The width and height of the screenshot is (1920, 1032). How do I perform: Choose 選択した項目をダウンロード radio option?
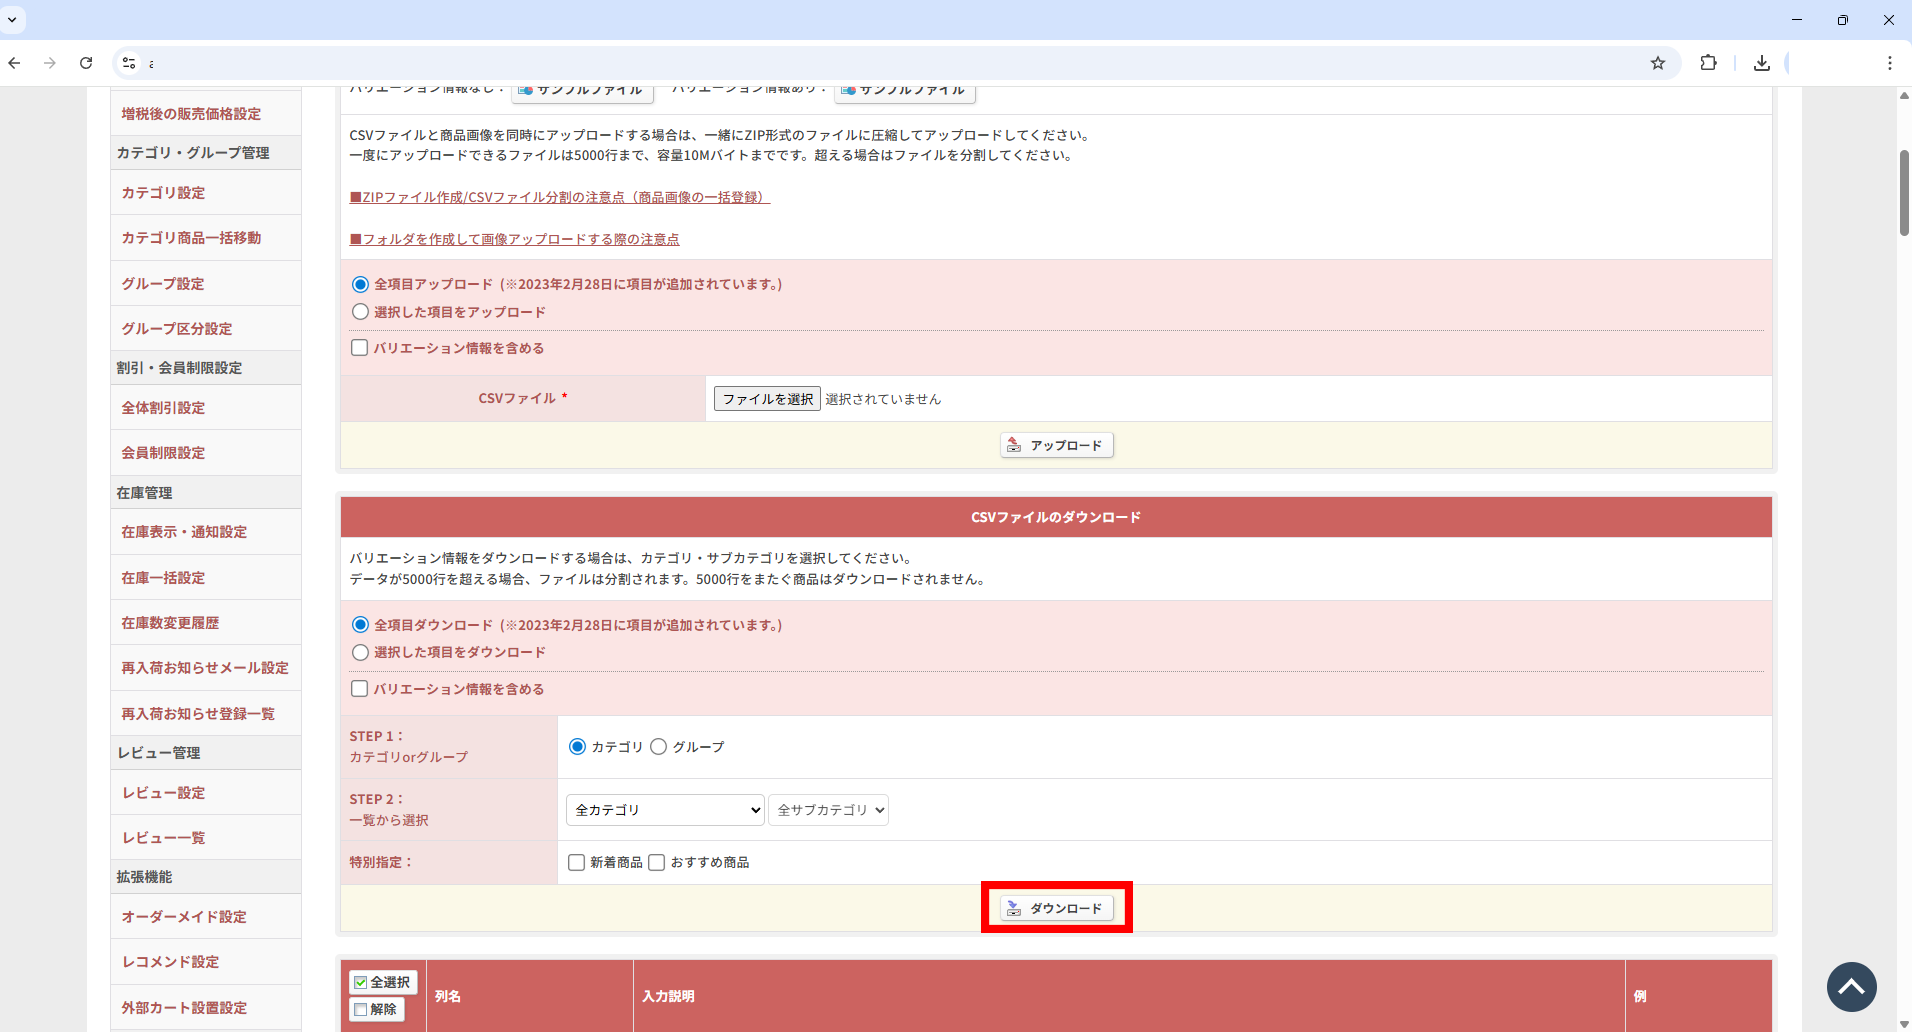click(x=361, y=652)
